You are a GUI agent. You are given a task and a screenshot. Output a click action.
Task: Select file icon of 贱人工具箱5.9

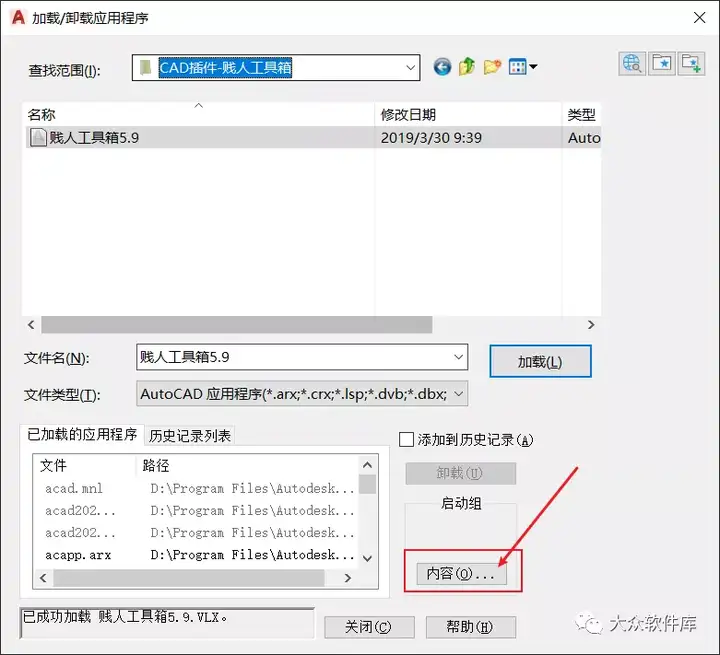click(x=38, y=137)
